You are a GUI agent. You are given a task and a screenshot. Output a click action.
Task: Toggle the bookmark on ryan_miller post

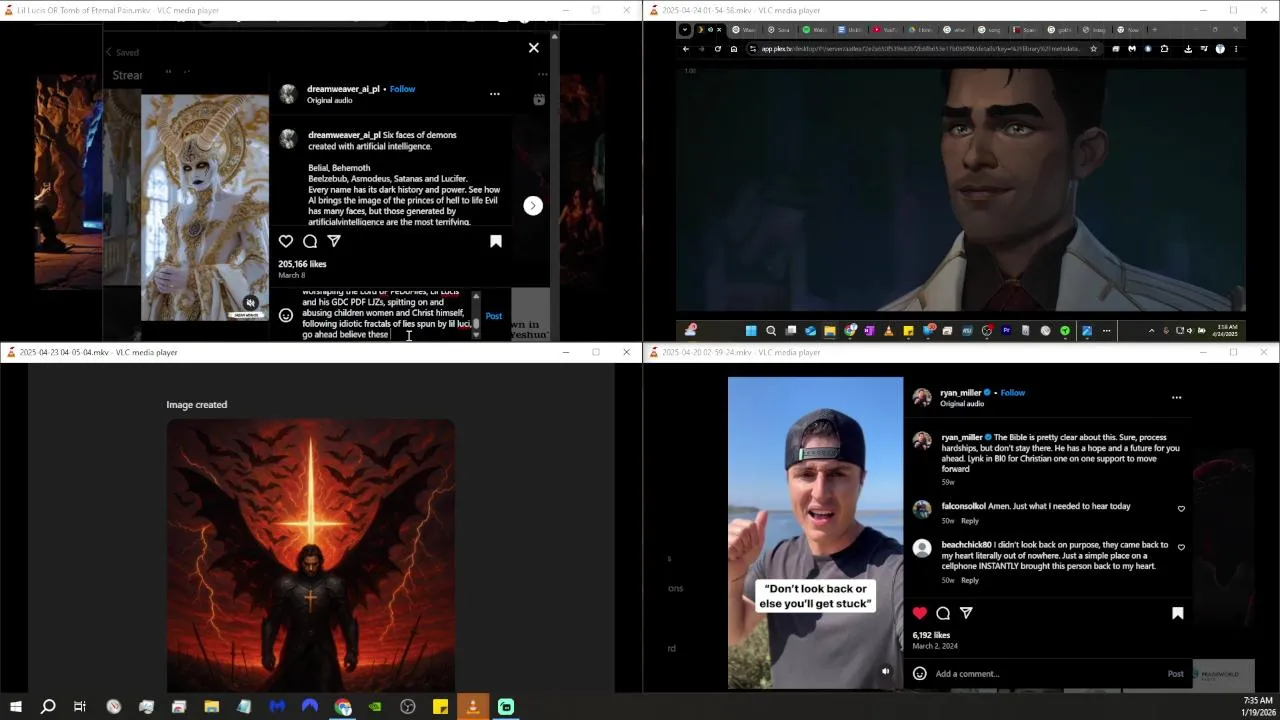pyautogui.click(x=1177, y=613)
